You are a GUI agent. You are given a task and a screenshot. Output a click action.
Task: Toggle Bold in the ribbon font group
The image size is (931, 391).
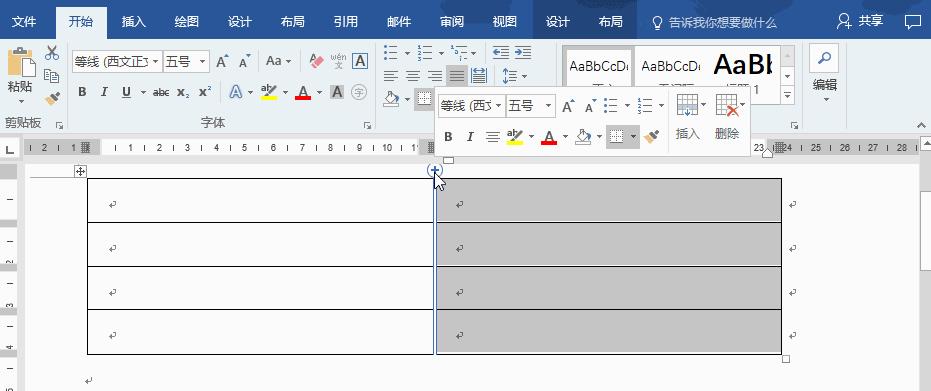click(x=83, y=92)
